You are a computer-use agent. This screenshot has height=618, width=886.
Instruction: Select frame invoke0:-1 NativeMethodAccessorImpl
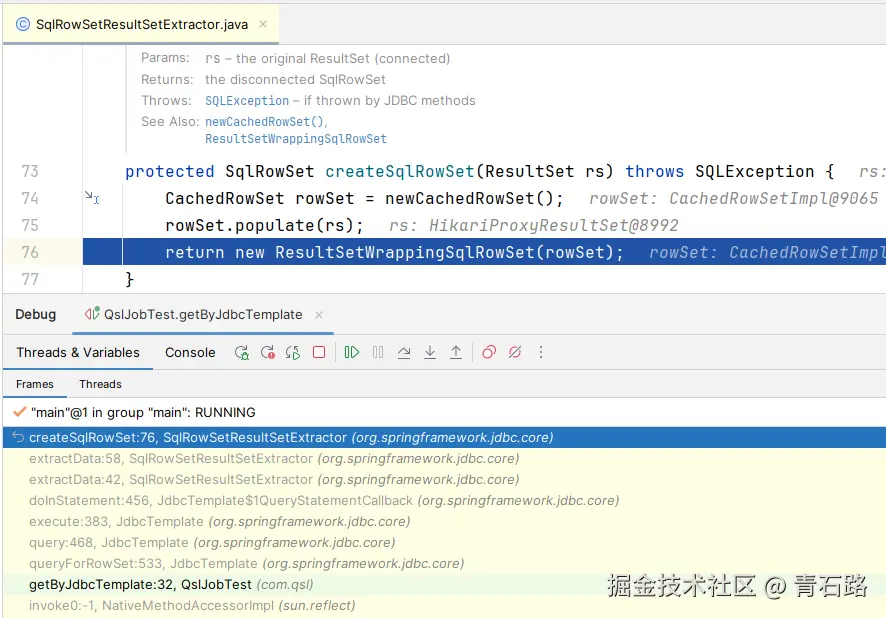point(444,606)
